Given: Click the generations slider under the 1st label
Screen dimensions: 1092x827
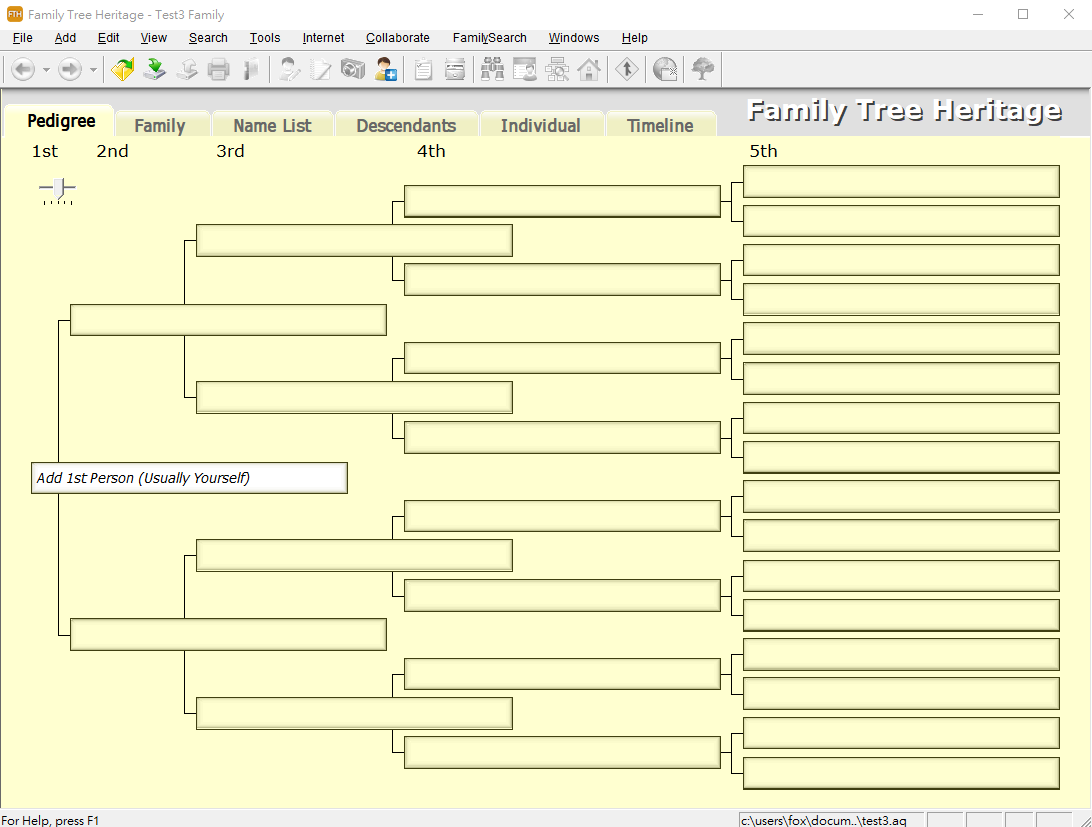Looking at the screenshot, I should 58,191.
